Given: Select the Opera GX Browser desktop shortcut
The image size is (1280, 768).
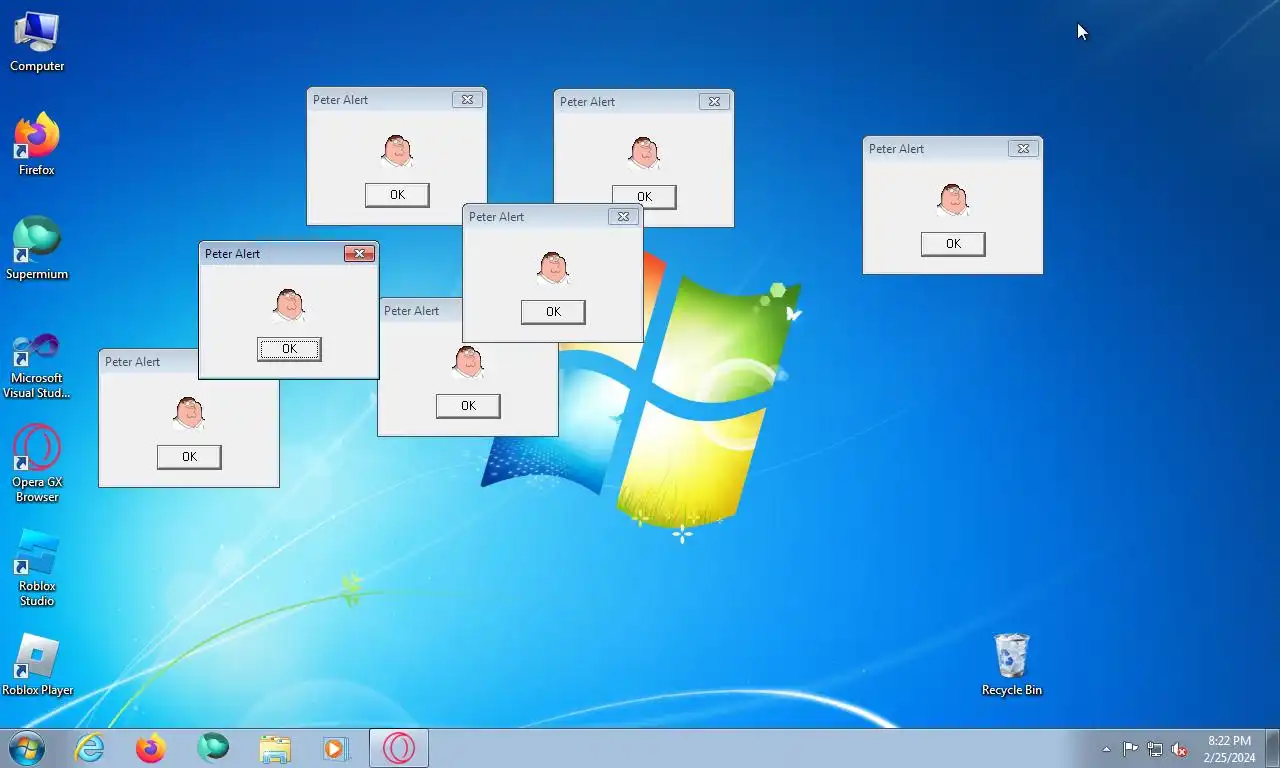Looking at the screenshot, I should (37, 464).
